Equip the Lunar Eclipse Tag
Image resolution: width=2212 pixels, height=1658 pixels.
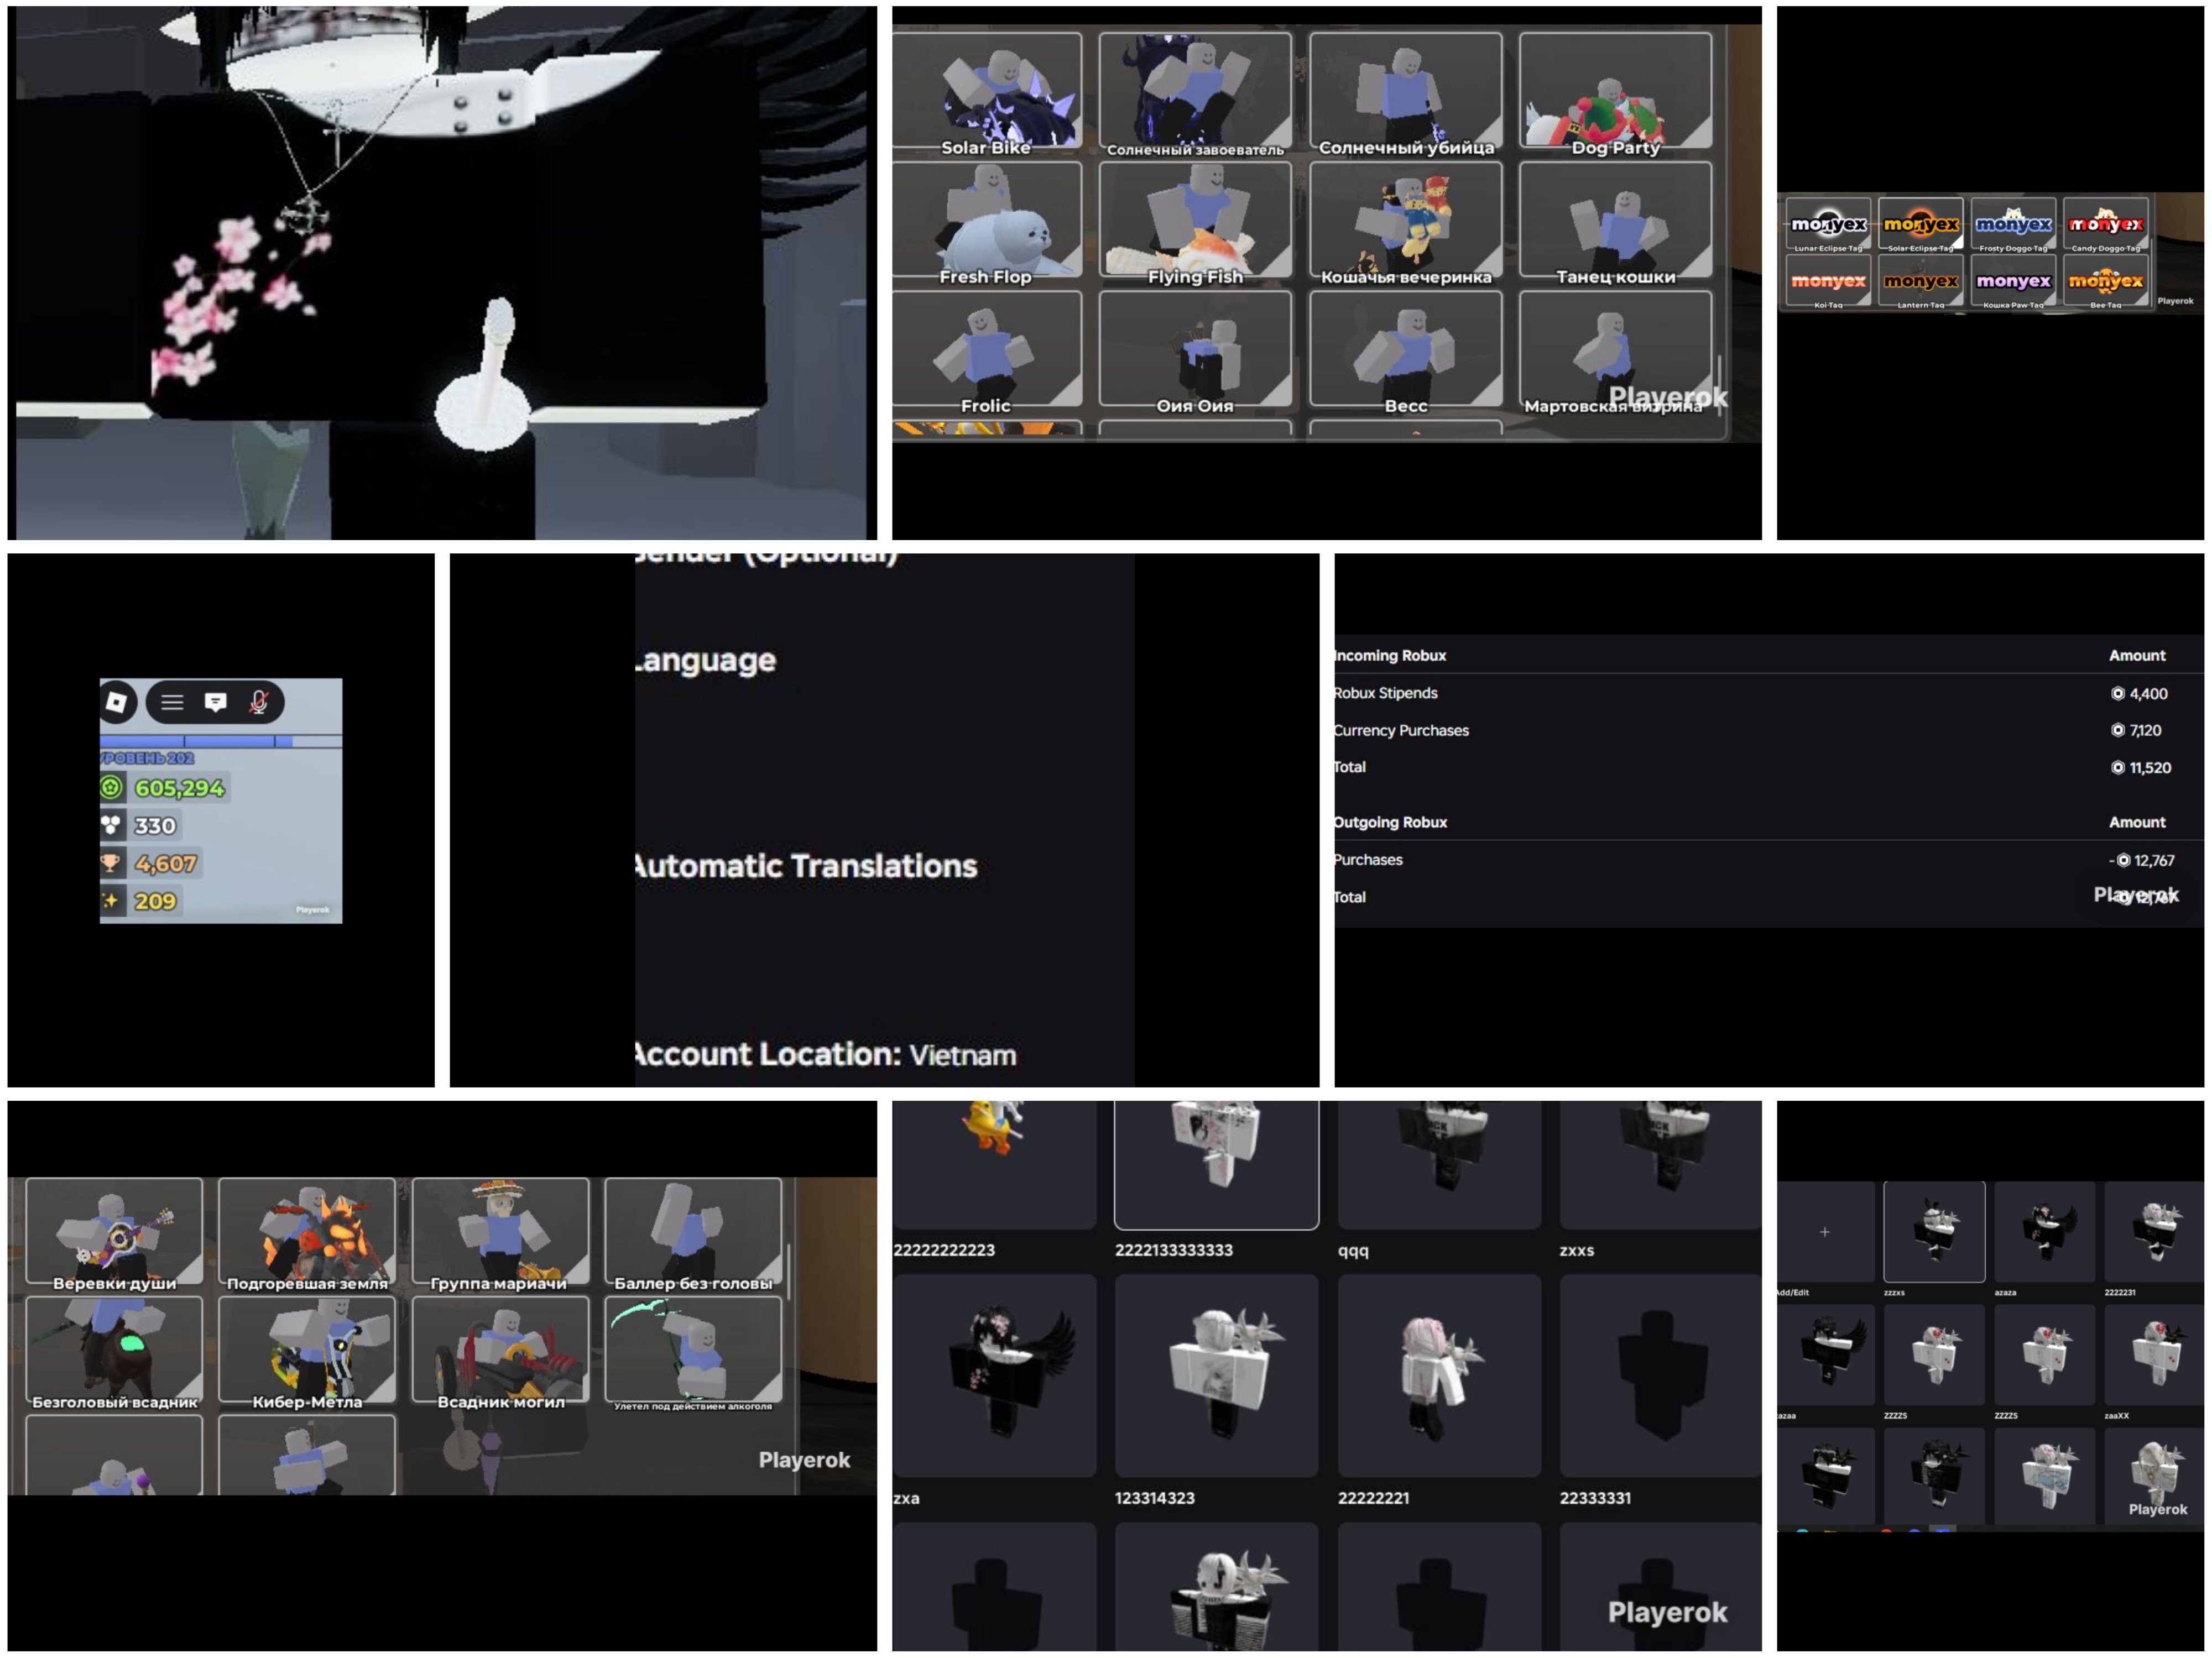click(x=1828, y=226)
